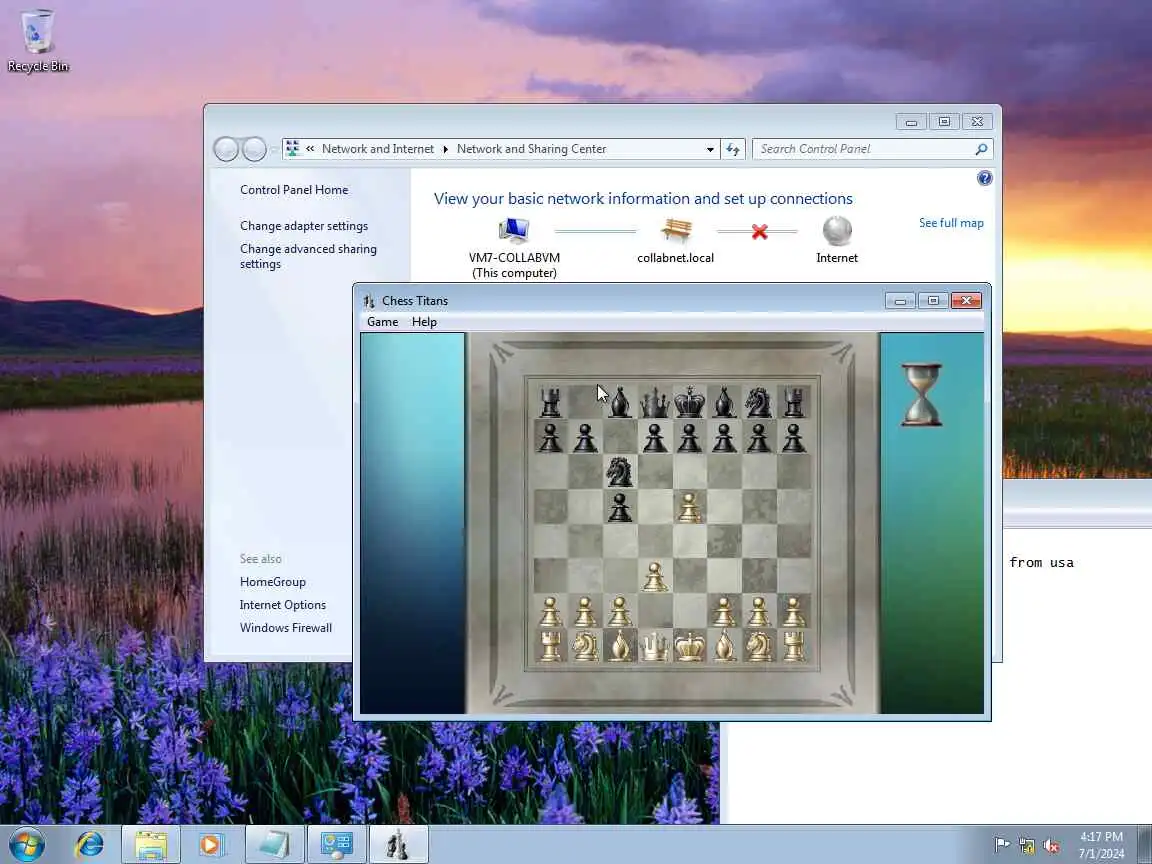Click the red X connection error icon

(x=760, y=232)
